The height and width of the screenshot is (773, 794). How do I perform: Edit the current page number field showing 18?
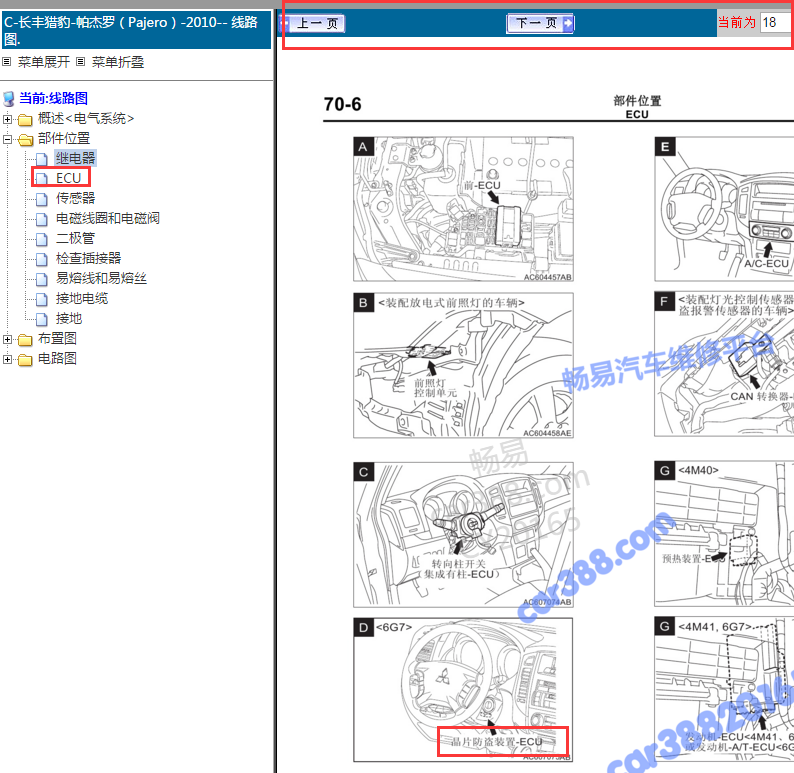coord(776,23)
